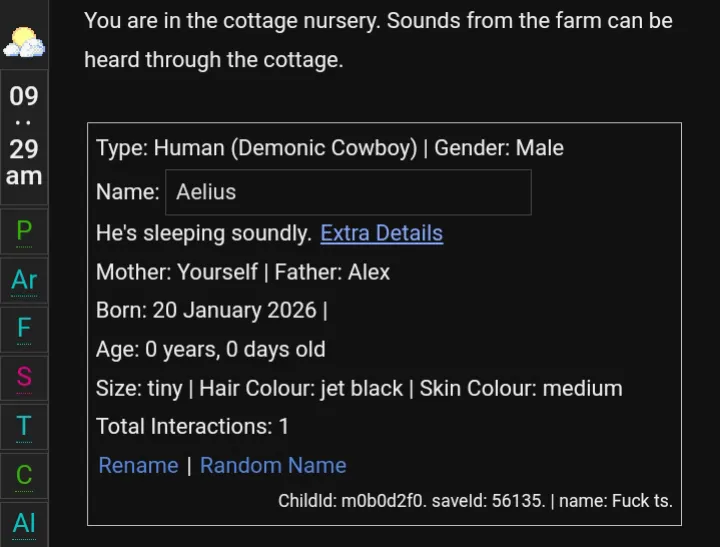The width and height of the screenshot is (720, 547).
Task: Click the Born: 20 January 2026 text
Action: click(x=211, y=310)
